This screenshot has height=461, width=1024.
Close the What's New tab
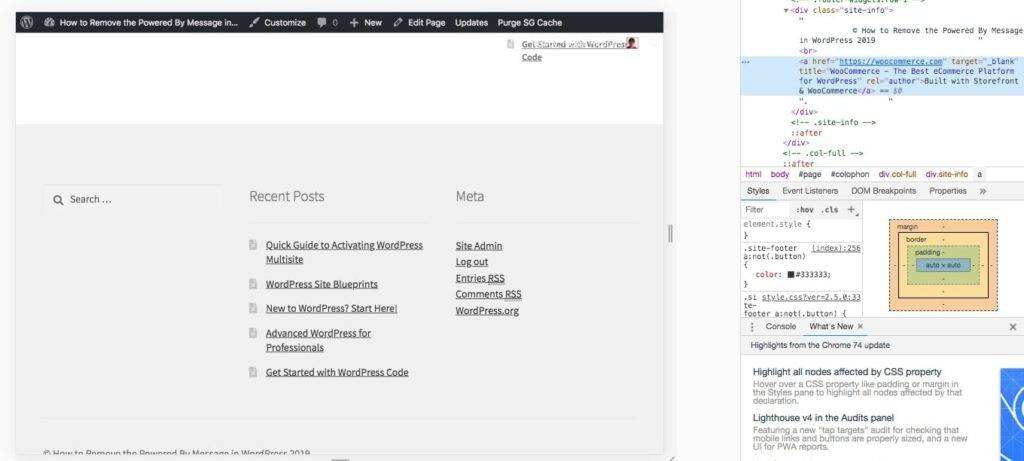pos(860,326)
